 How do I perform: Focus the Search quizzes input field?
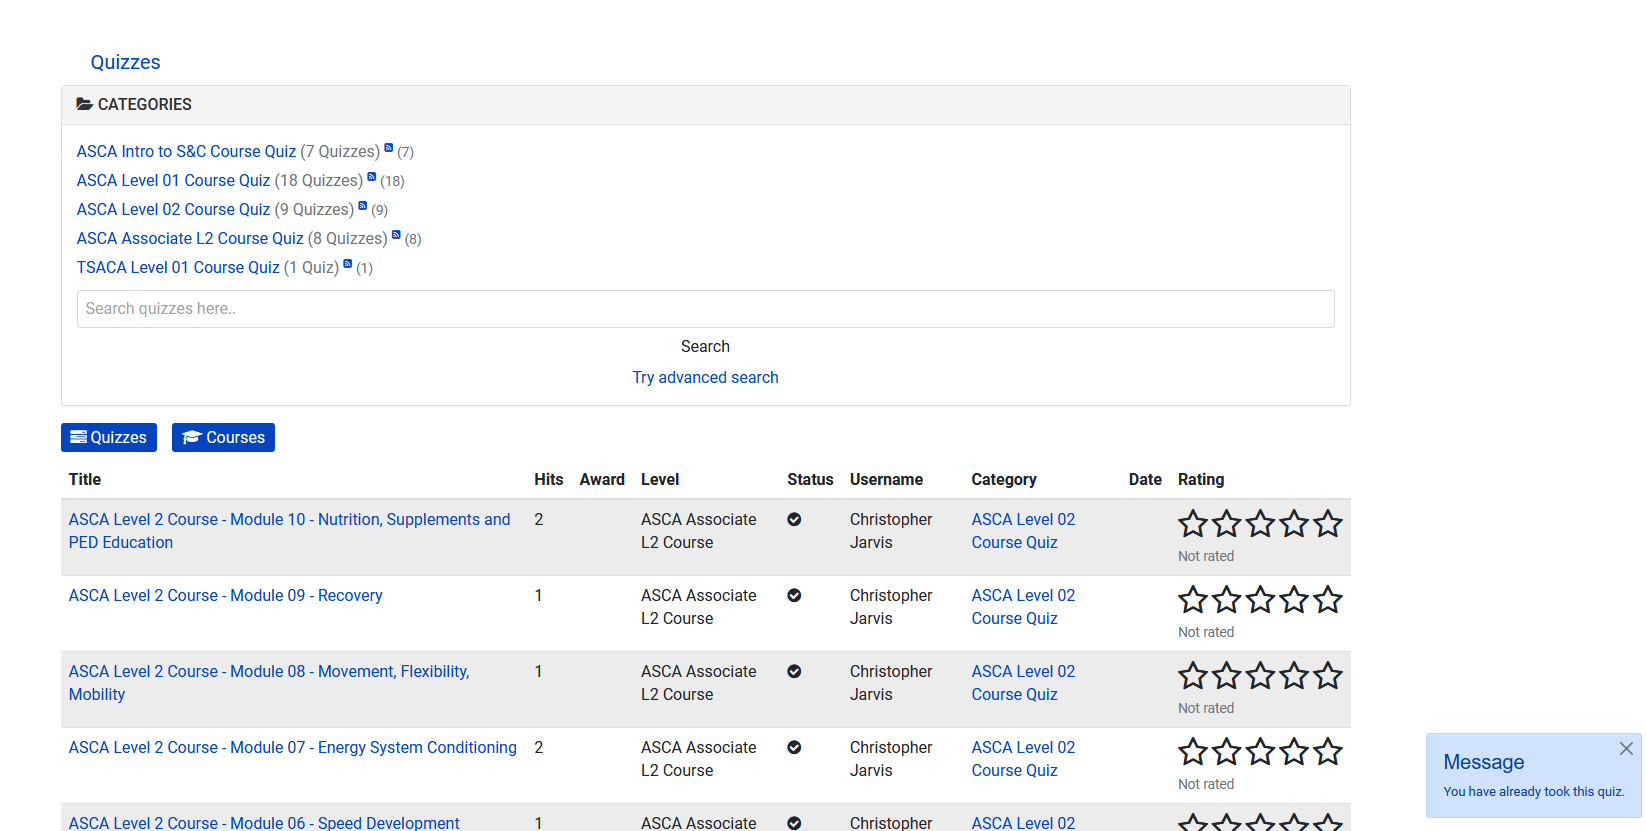click(x=705, y=309)
